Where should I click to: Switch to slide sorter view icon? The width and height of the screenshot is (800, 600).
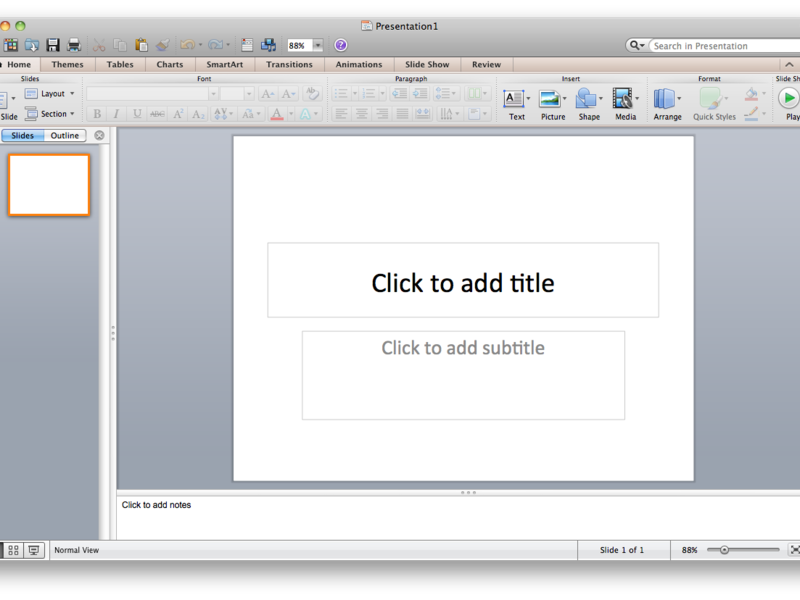click(14, 550)
